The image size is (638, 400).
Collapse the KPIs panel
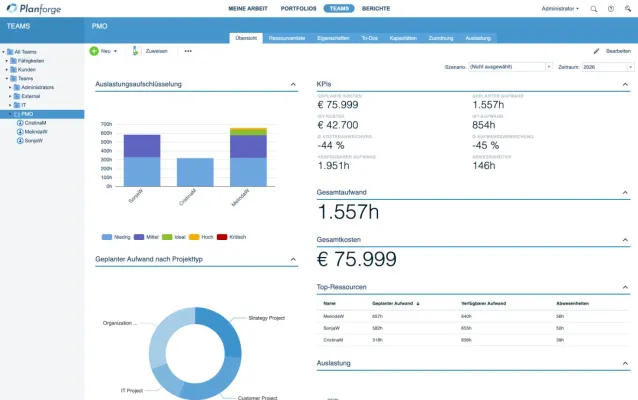[x=625, y=84]
